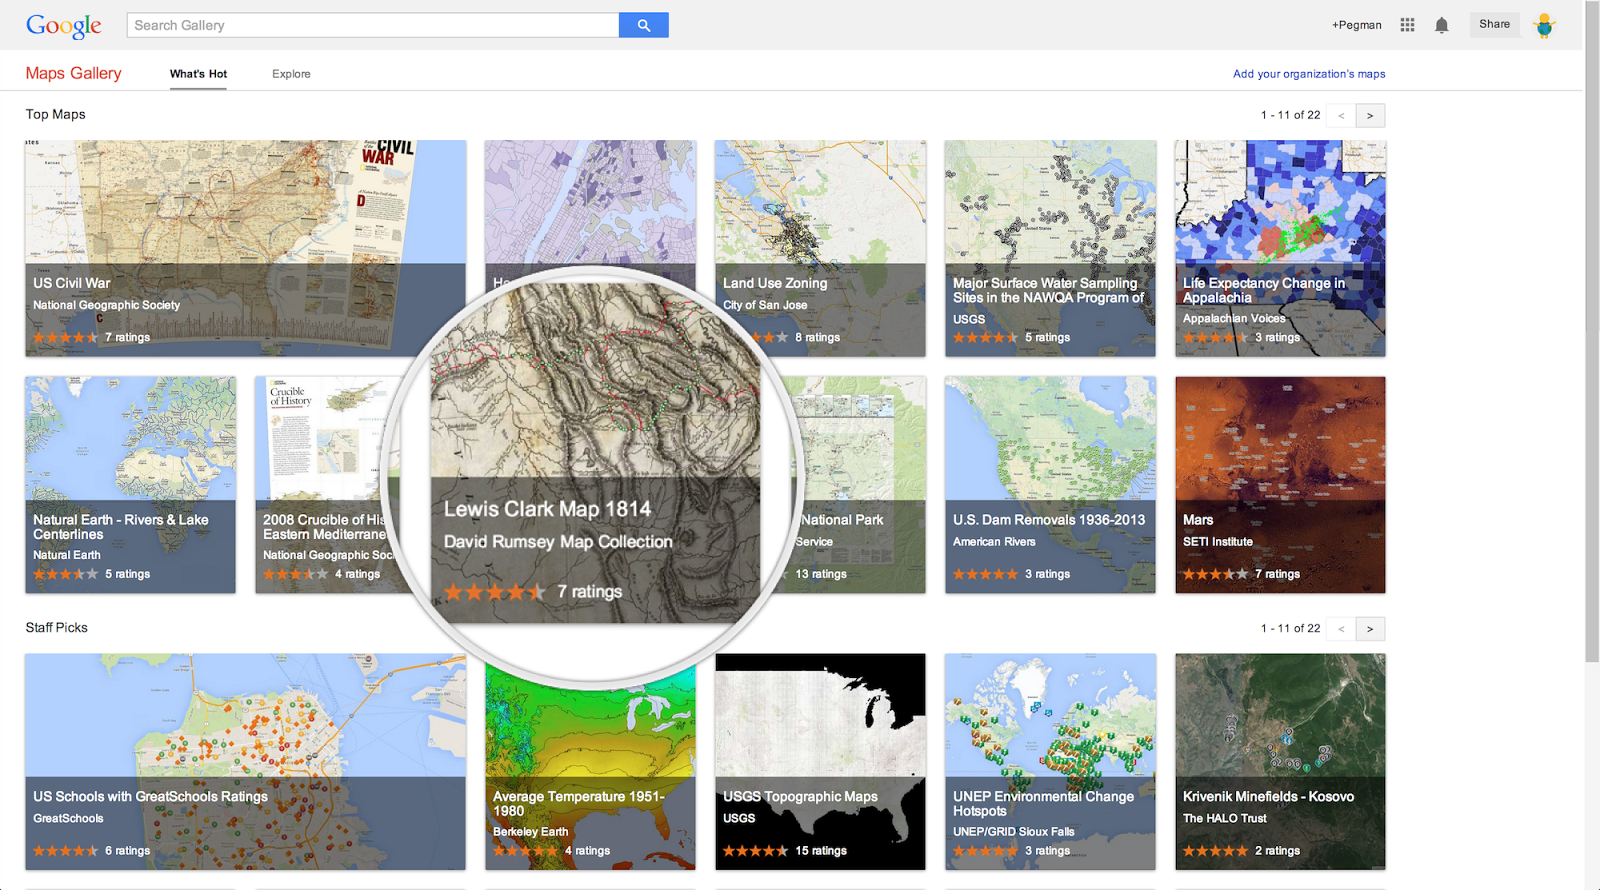This screenshot has height=890, width=1600.
Task: Click the blue search magnifier button
Action: 643,25
